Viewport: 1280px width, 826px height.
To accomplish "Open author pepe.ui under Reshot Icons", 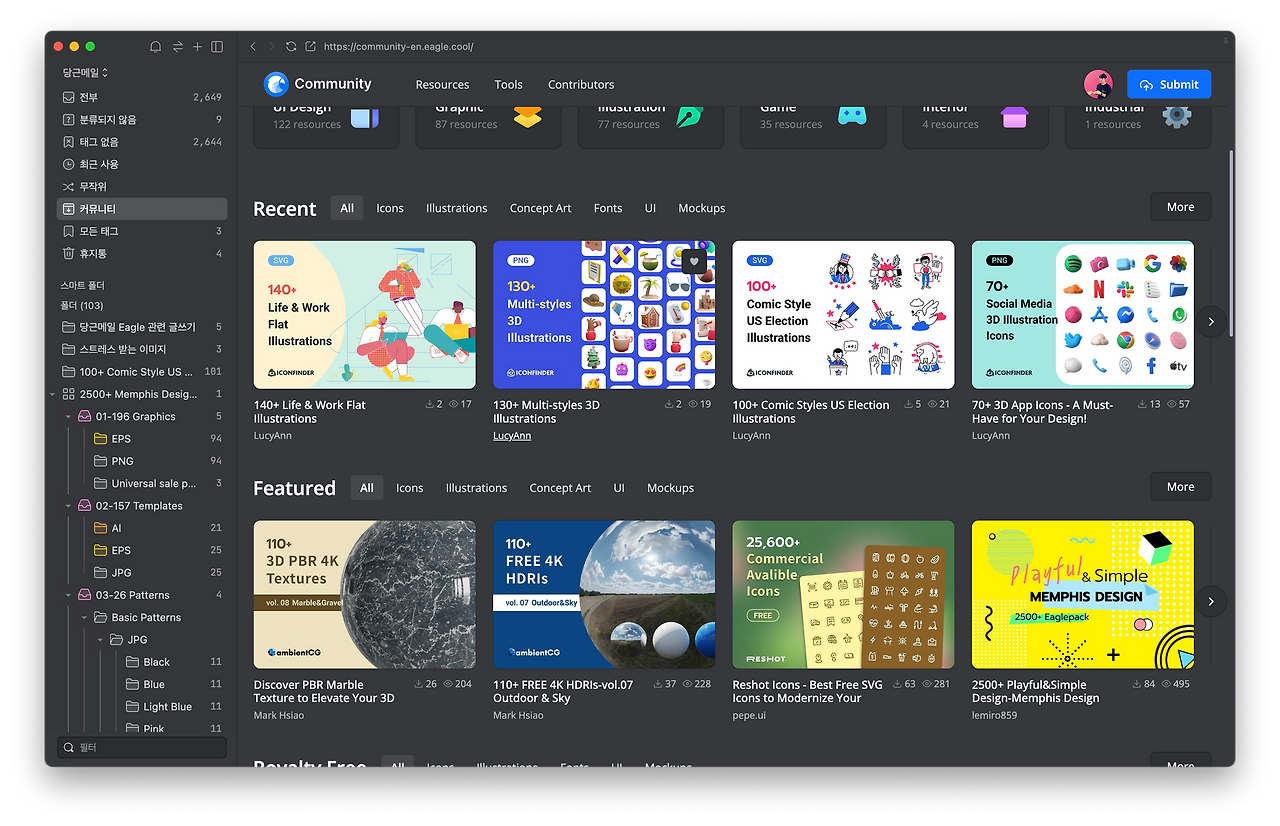I will [x=749, y=716].
